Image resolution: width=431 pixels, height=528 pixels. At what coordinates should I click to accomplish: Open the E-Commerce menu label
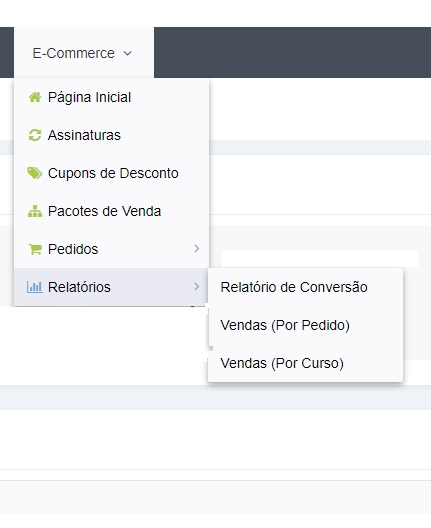coord(73,53)
